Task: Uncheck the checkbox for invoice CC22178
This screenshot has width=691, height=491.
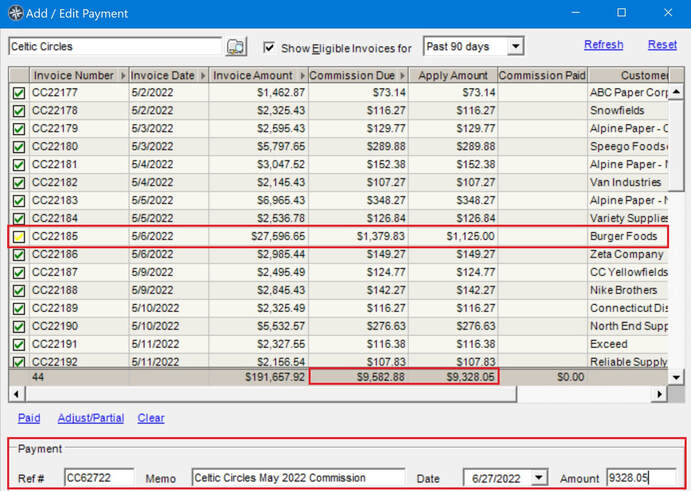Action: pyautogui.click(x=19, y=111)
